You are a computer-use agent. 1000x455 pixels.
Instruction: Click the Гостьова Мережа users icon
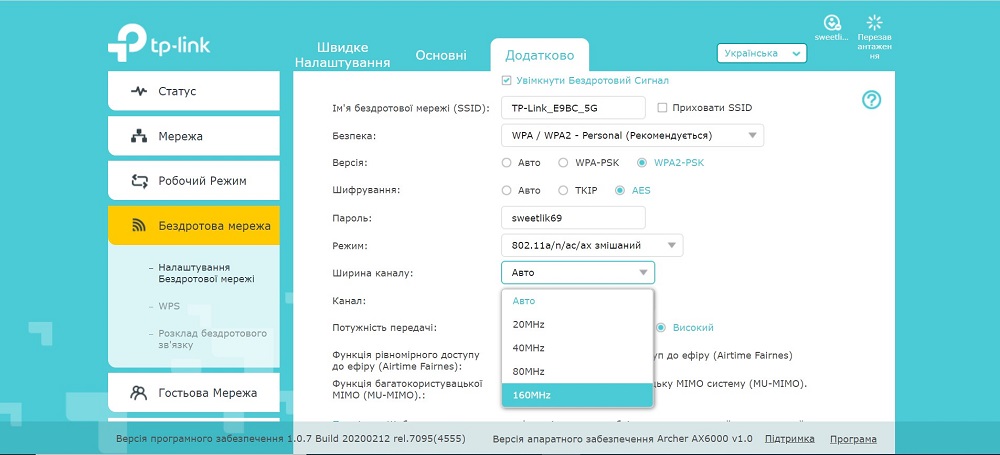(138, 393)
